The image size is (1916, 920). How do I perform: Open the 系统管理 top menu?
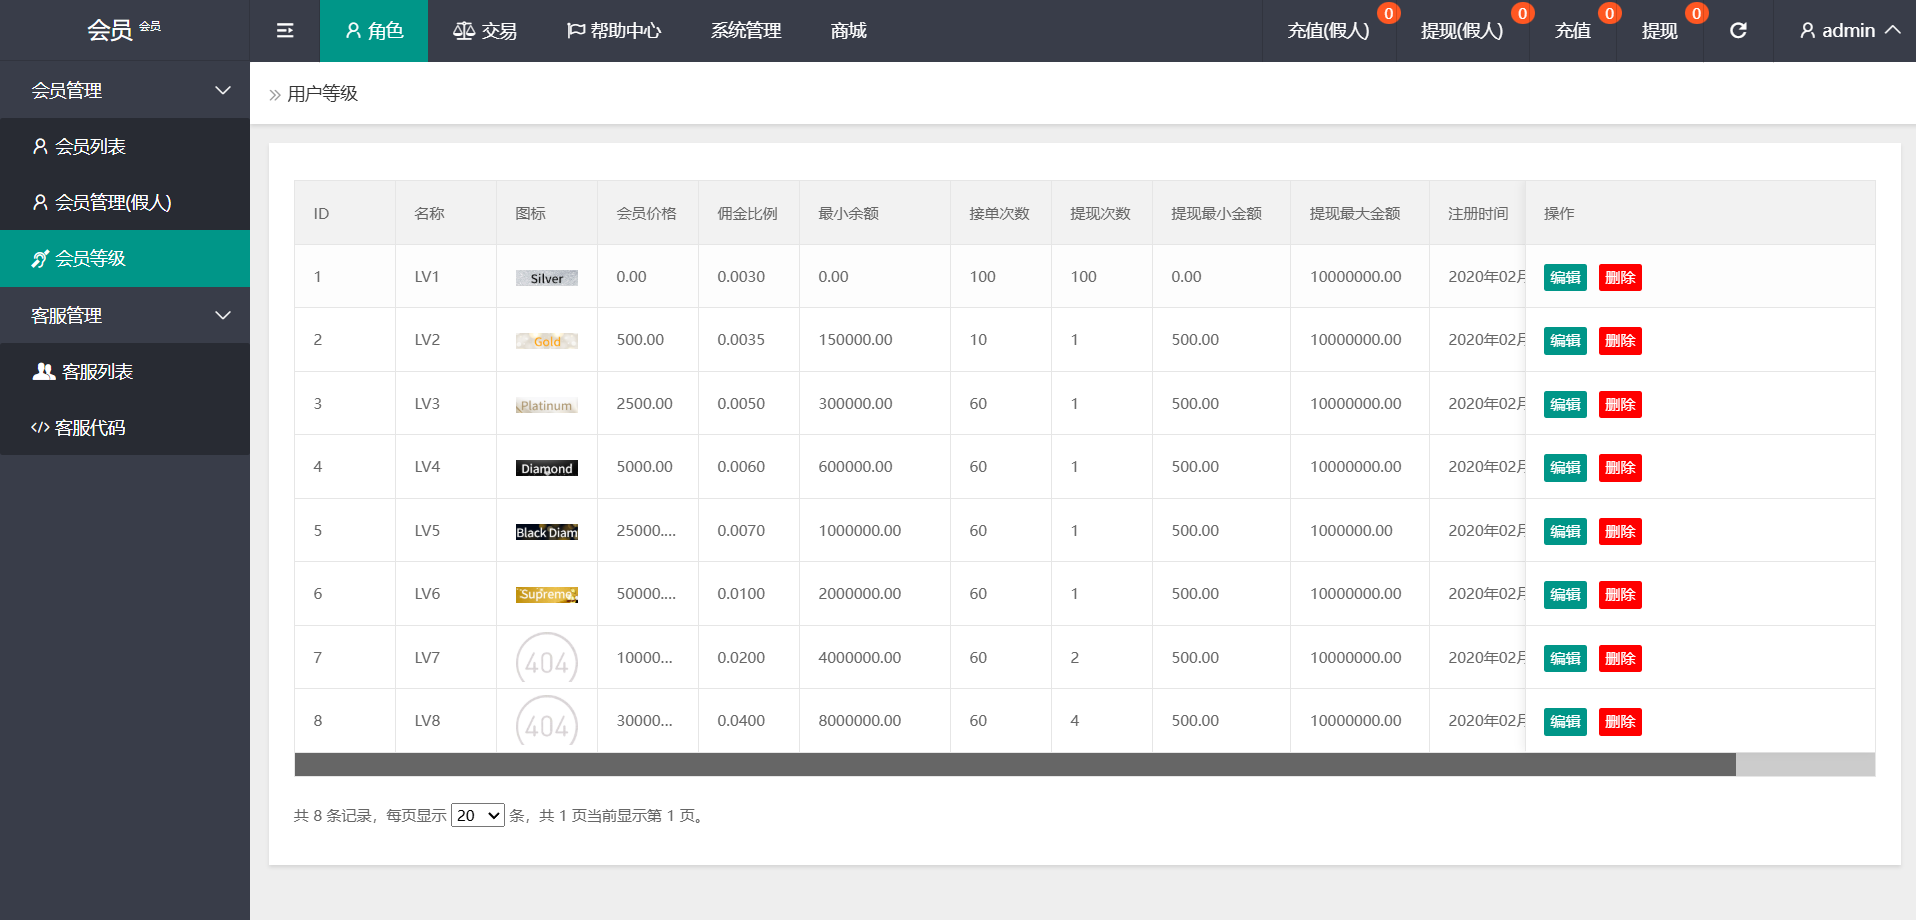(x=746, y=31)
